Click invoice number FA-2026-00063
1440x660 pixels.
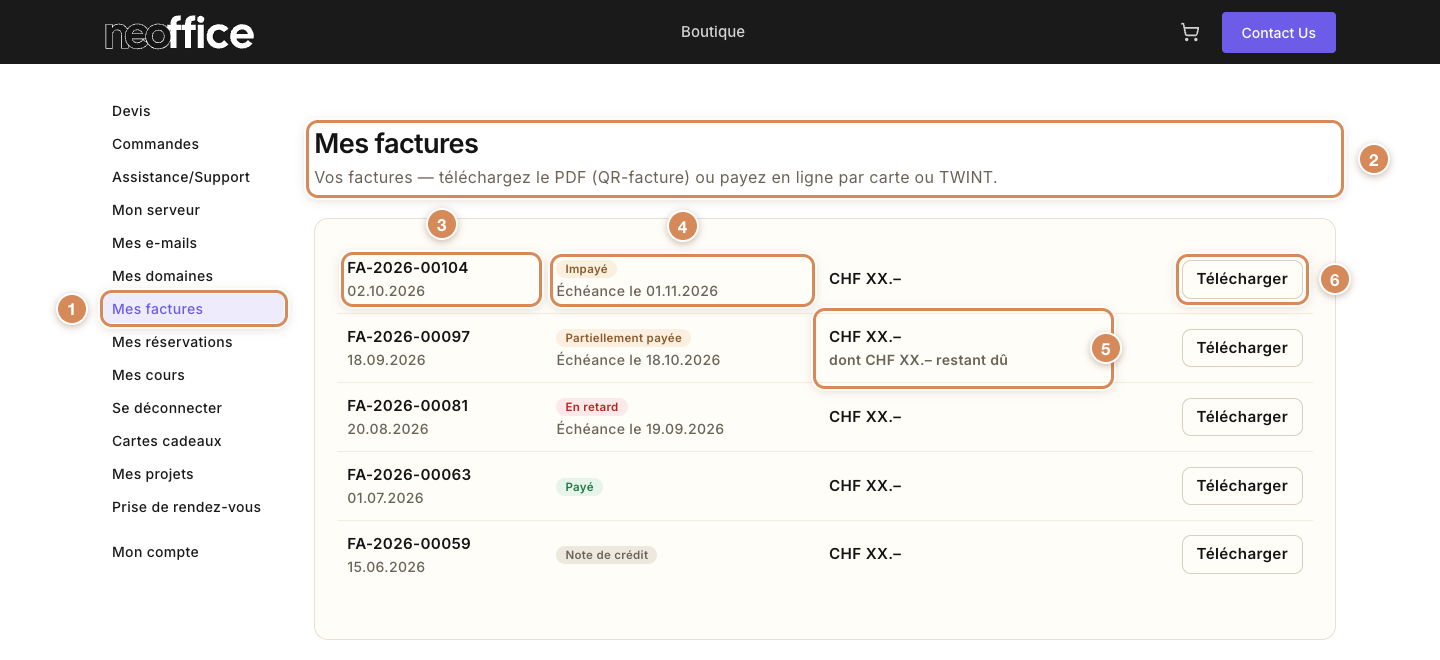408,475
